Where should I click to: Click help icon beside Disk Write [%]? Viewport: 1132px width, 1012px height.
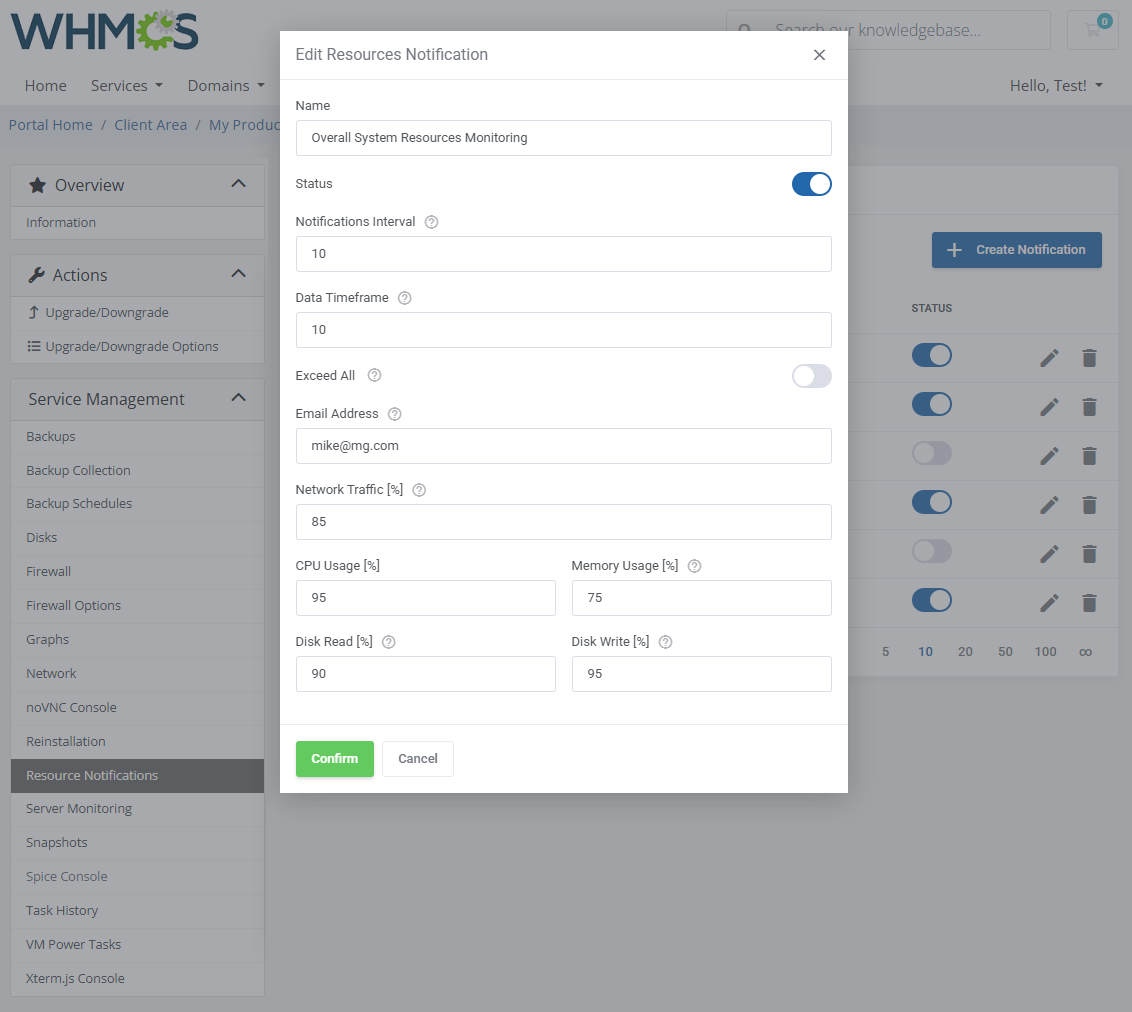[x=666, y=642]
